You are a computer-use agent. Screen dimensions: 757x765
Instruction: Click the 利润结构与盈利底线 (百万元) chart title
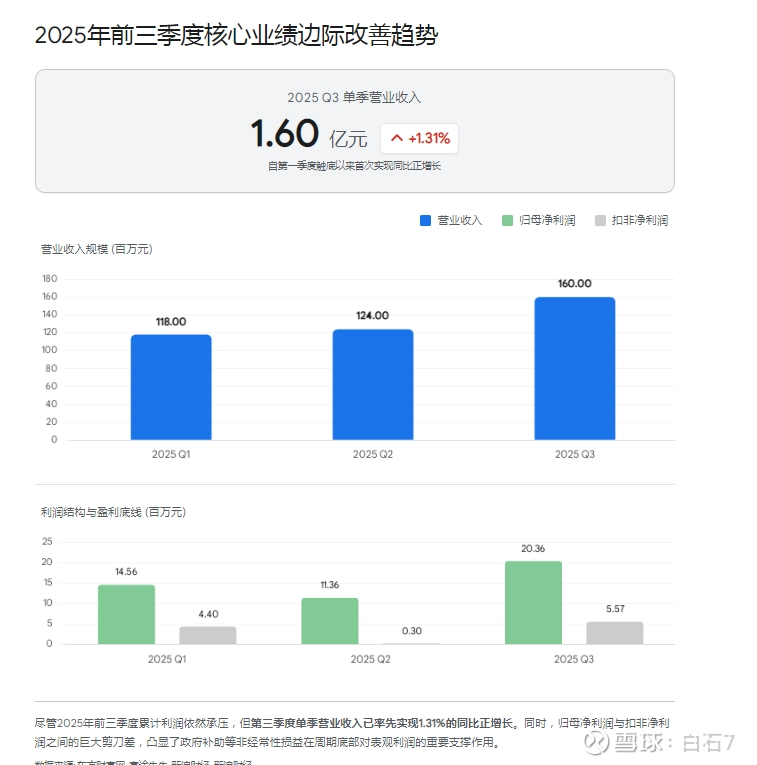(113, 512)
